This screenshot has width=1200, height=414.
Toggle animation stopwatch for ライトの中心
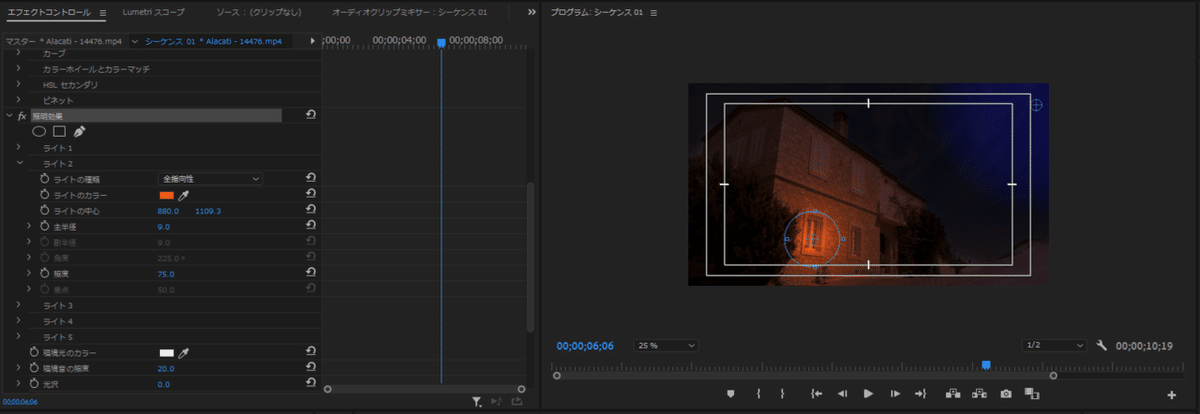pos(44,211)
